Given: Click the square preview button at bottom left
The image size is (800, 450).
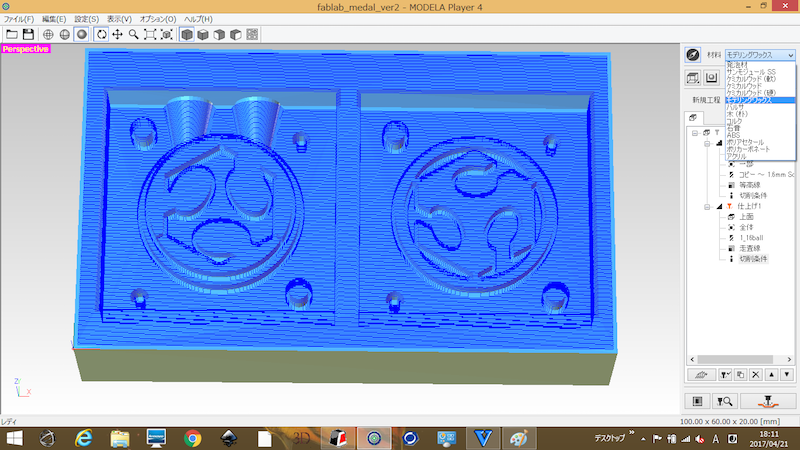Looking at the screenshot, I should 697,401.
